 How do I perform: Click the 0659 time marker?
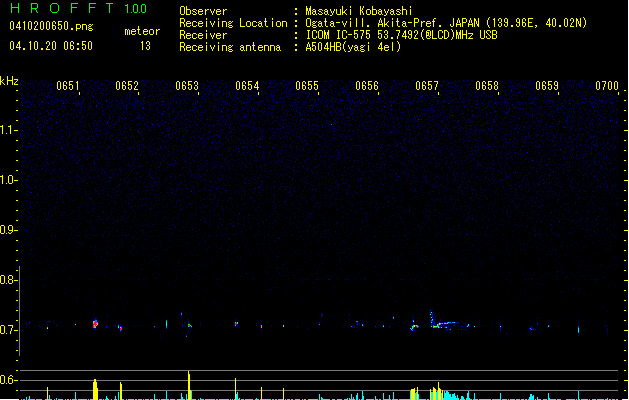pyautogui.click(x=547, y=86)
